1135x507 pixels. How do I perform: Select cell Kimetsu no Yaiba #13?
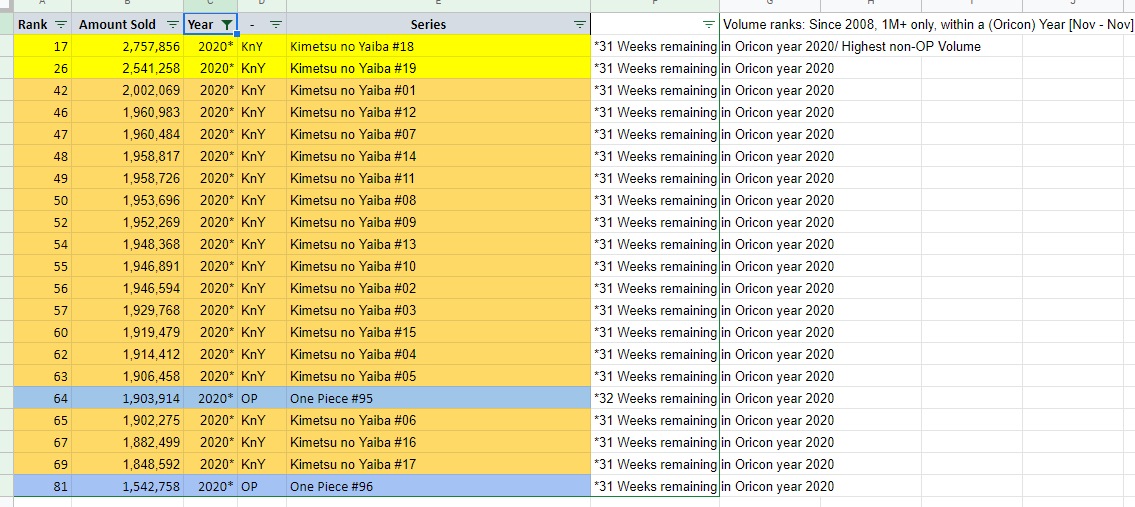click(438, 244)
